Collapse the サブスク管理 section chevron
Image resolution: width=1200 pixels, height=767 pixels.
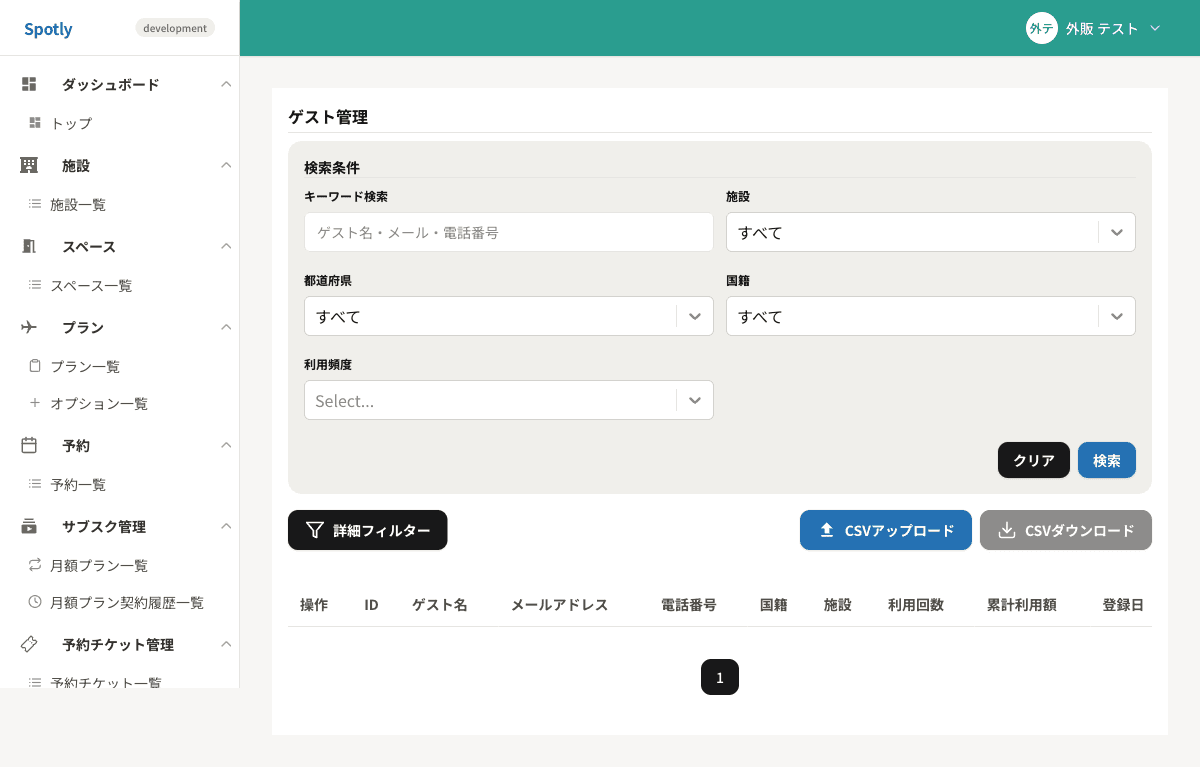pyautogui.click(x=226, y=526)
